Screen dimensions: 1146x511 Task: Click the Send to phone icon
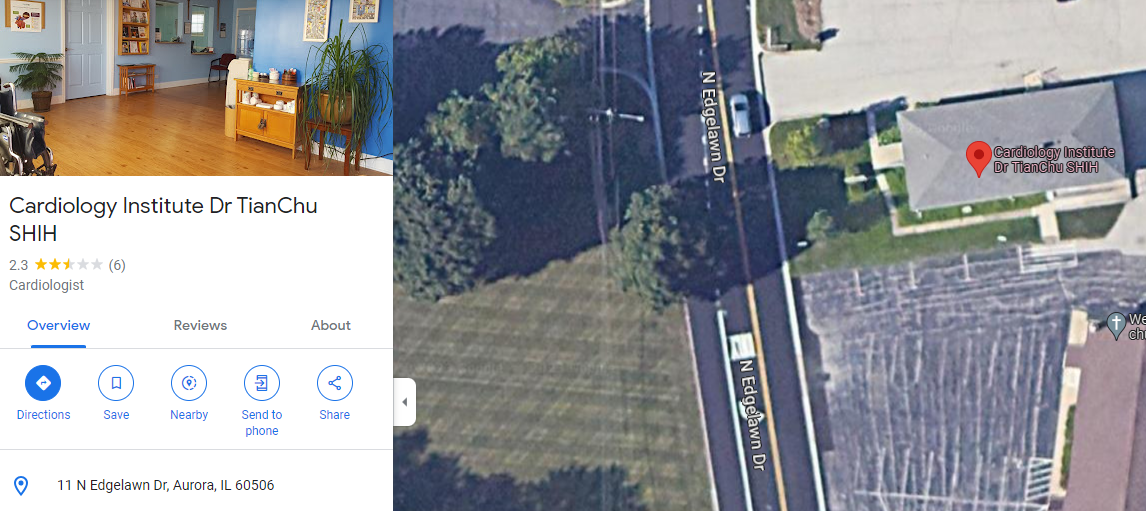(x=262, y=383)
